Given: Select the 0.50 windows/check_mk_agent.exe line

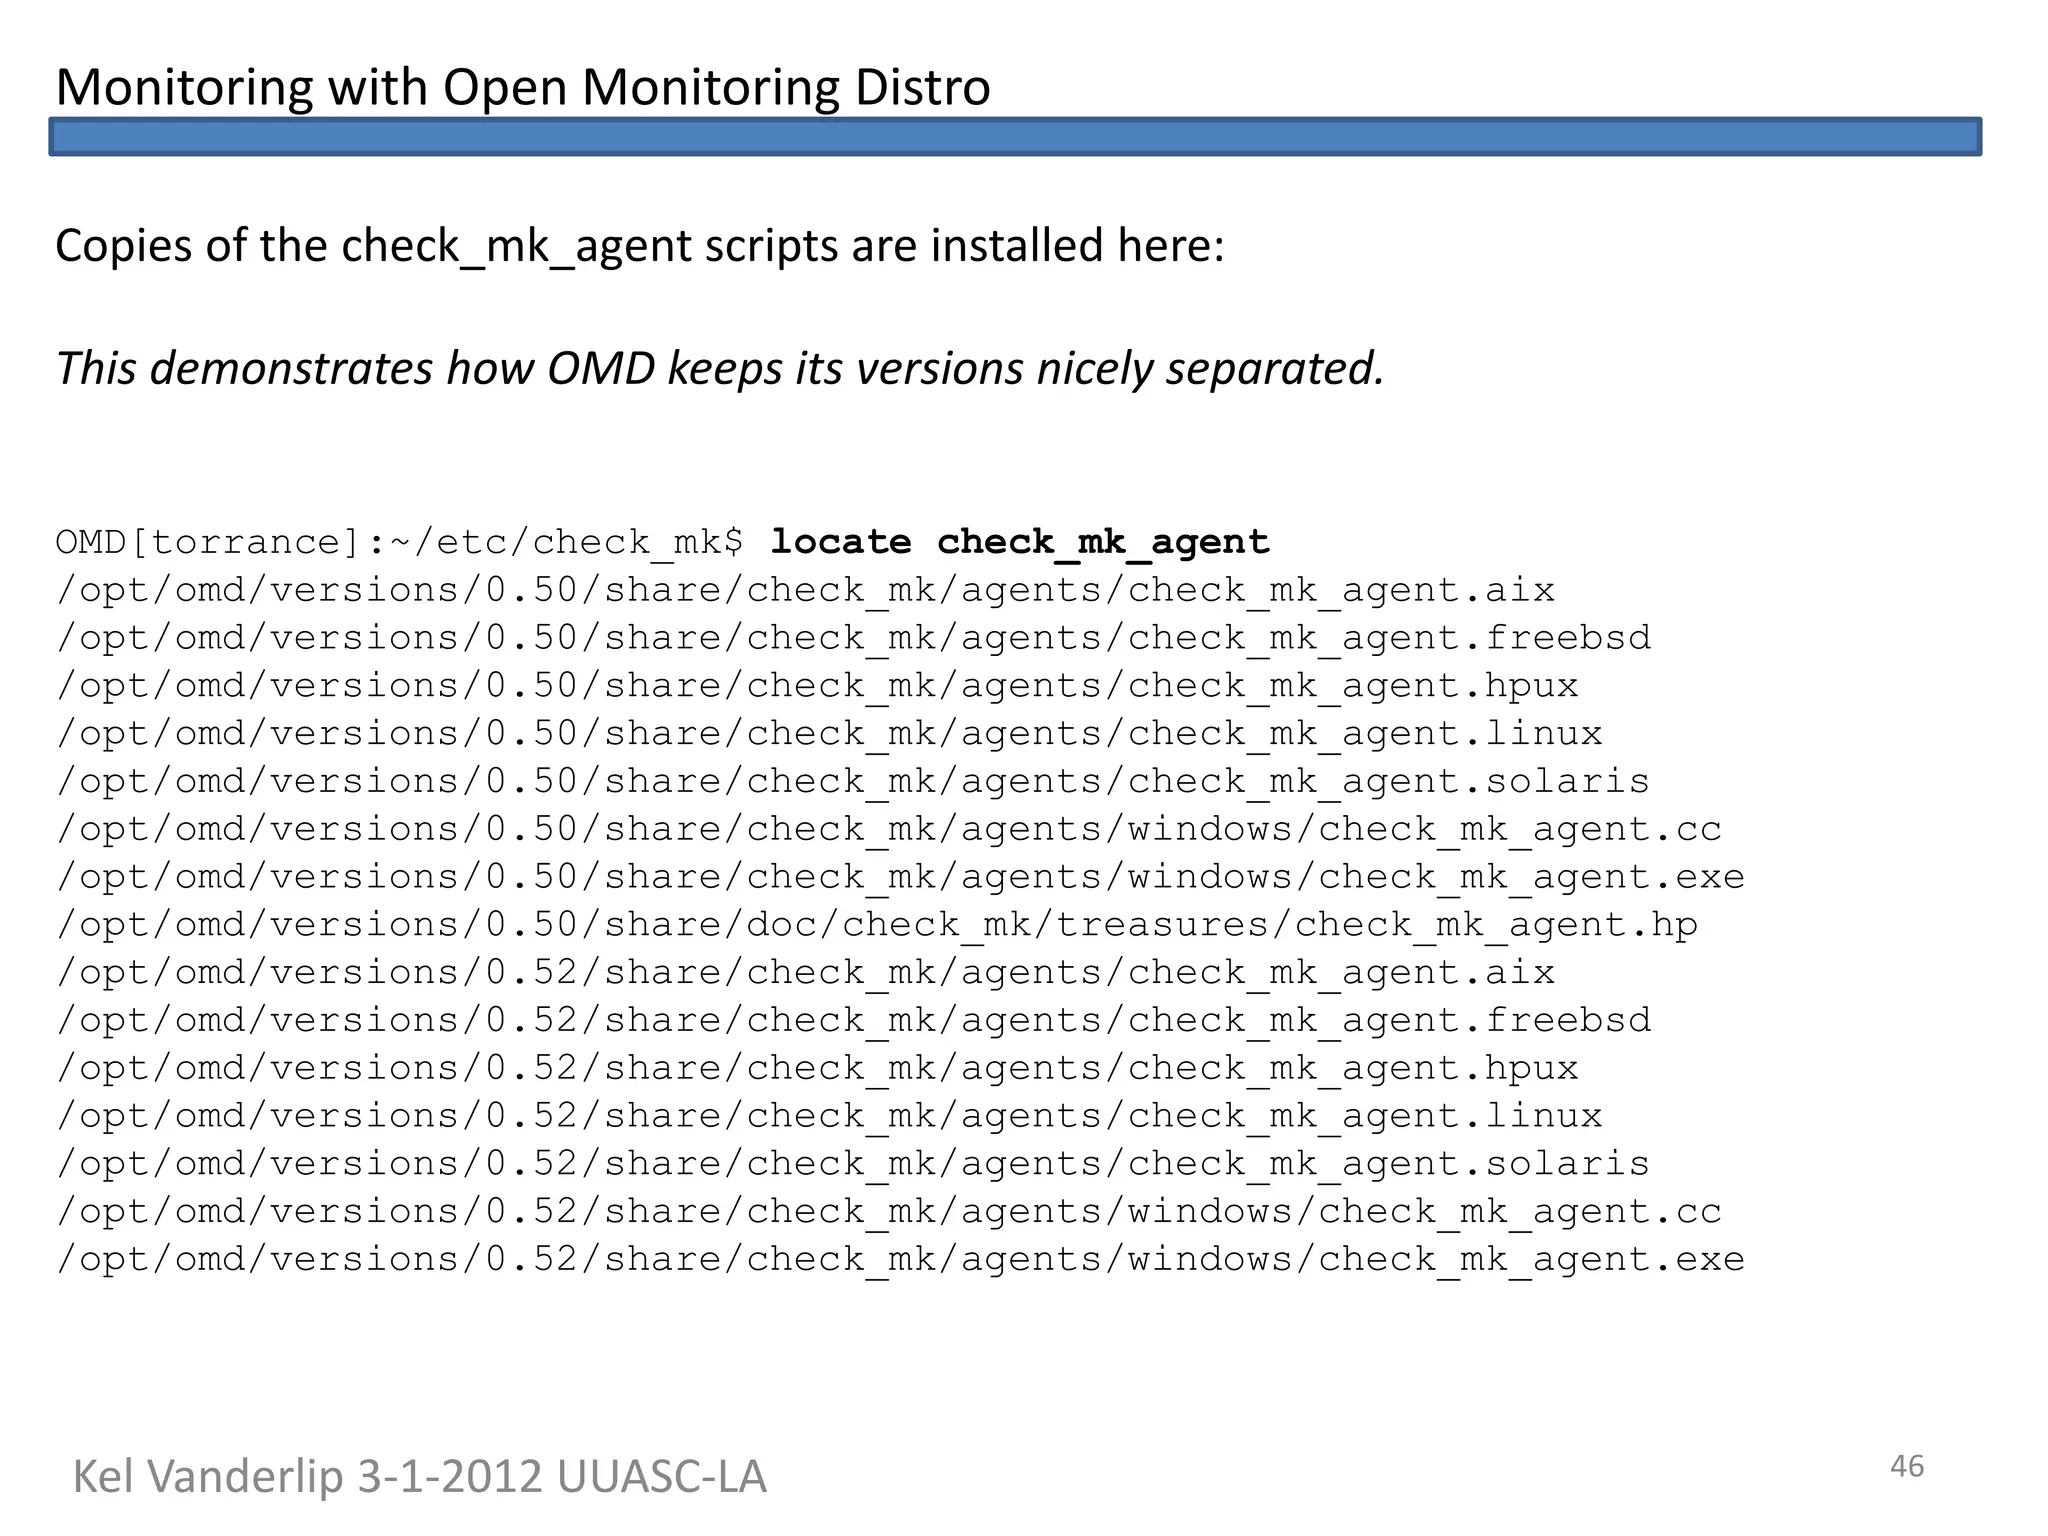Looking at the screenshot, I should click(x=900, y=877).
